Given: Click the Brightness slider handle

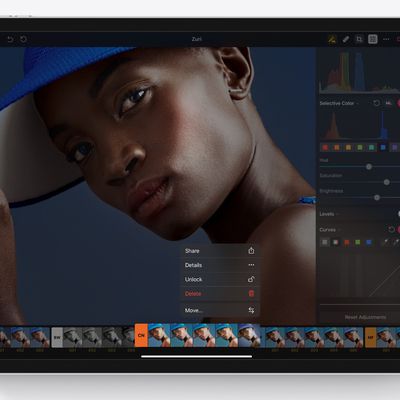Looking at the screenshot, I should [x=377, y=198].
